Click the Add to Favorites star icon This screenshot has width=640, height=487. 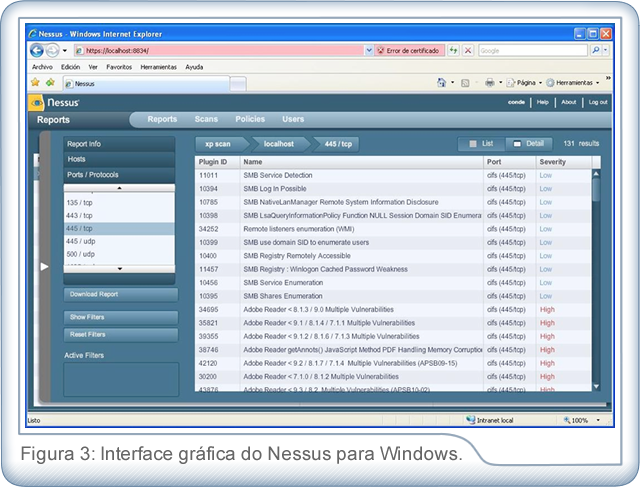coord(50,82)
